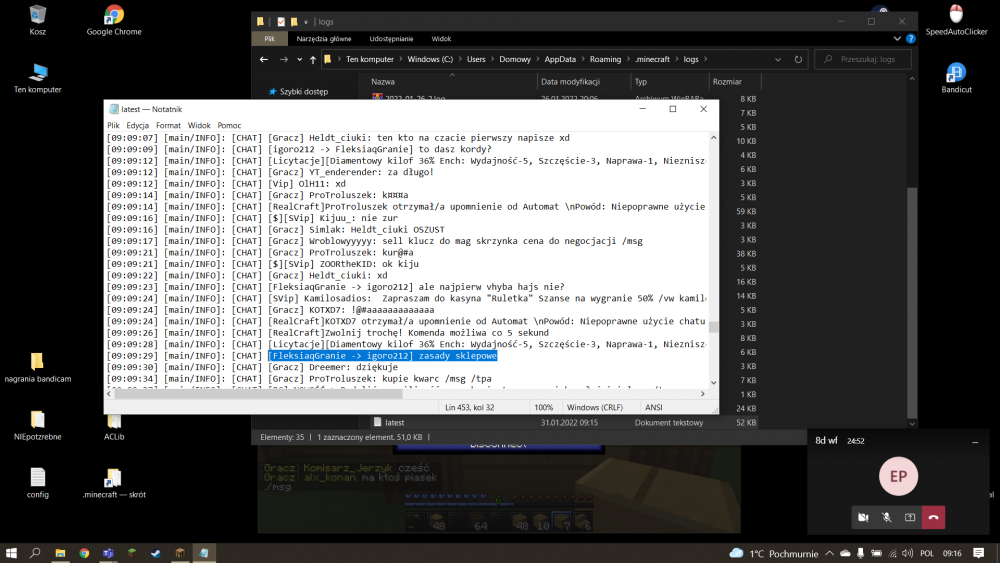Click the Kosz recycle bin icon

click(x=38, y=16)
